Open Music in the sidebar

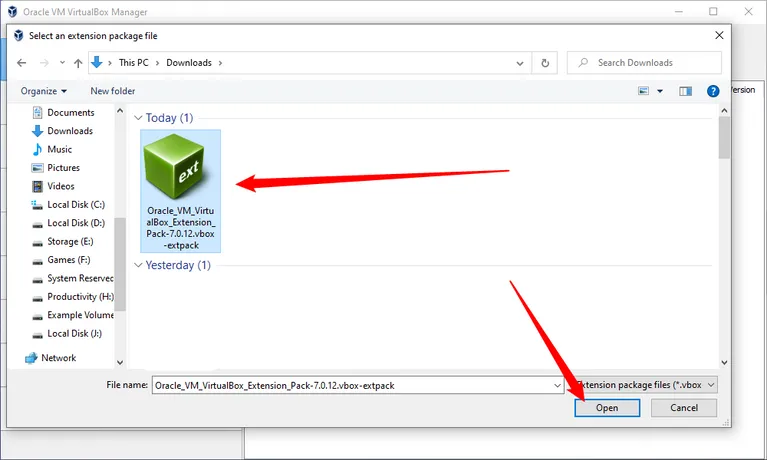point(52,149)
